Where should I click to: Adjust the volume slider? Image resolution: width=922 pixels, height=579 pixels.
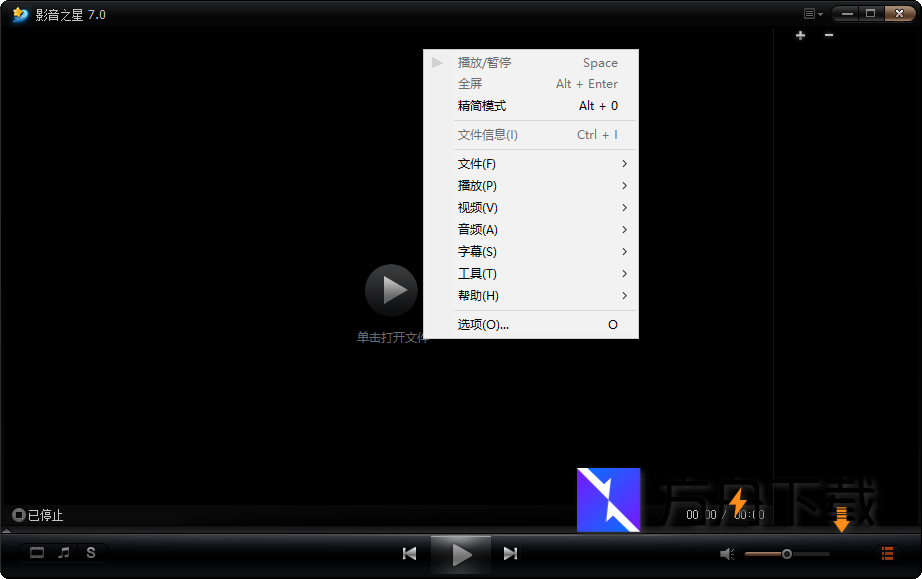(x=787, y=552)
